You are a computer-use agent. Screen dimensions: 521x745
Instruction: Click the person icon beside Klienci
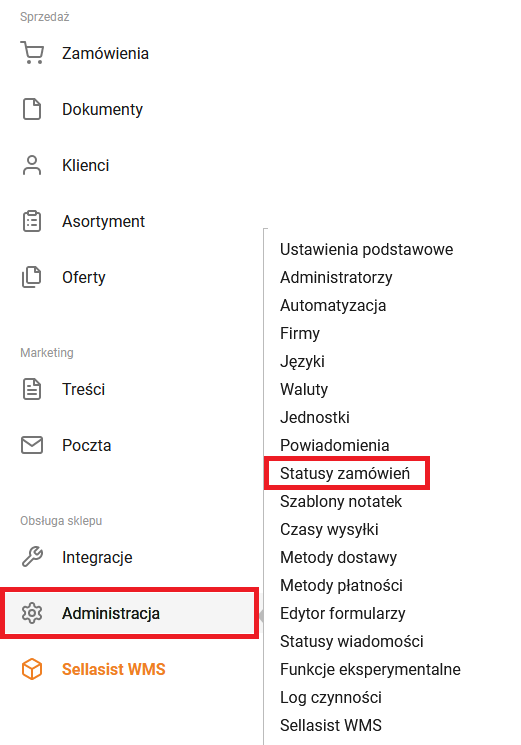click(x=32, y=165)
